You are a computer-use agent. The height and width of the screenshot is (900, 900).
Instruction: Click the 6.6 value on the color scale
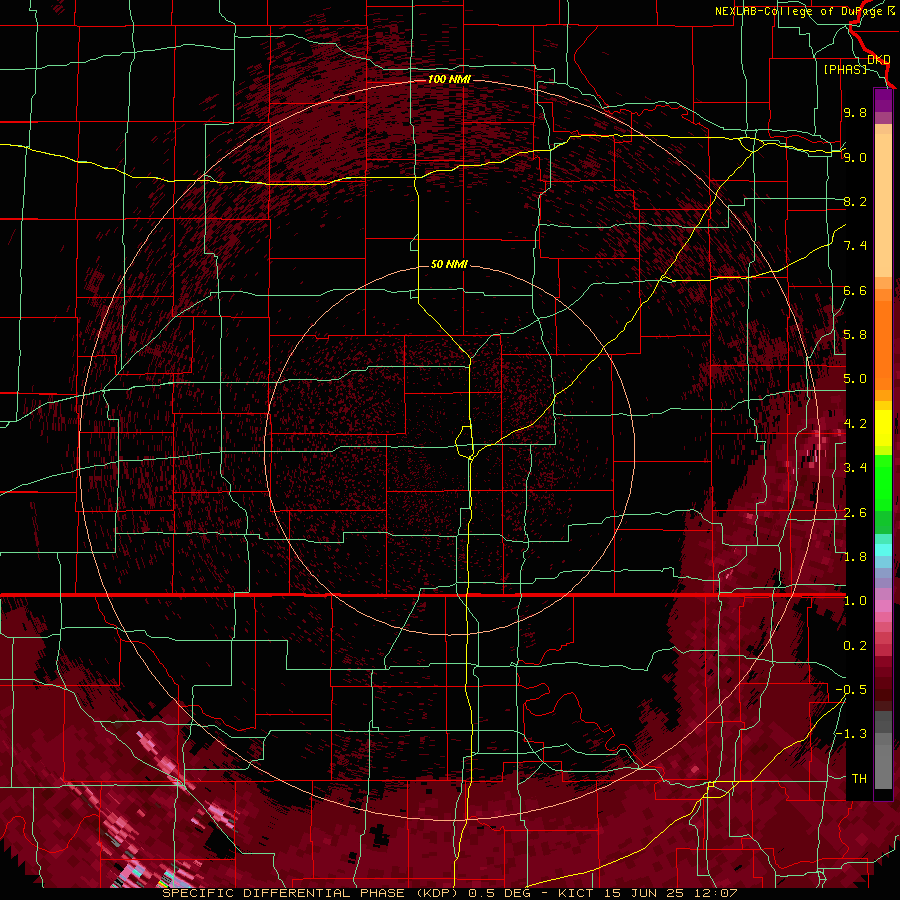click(855, 290)
